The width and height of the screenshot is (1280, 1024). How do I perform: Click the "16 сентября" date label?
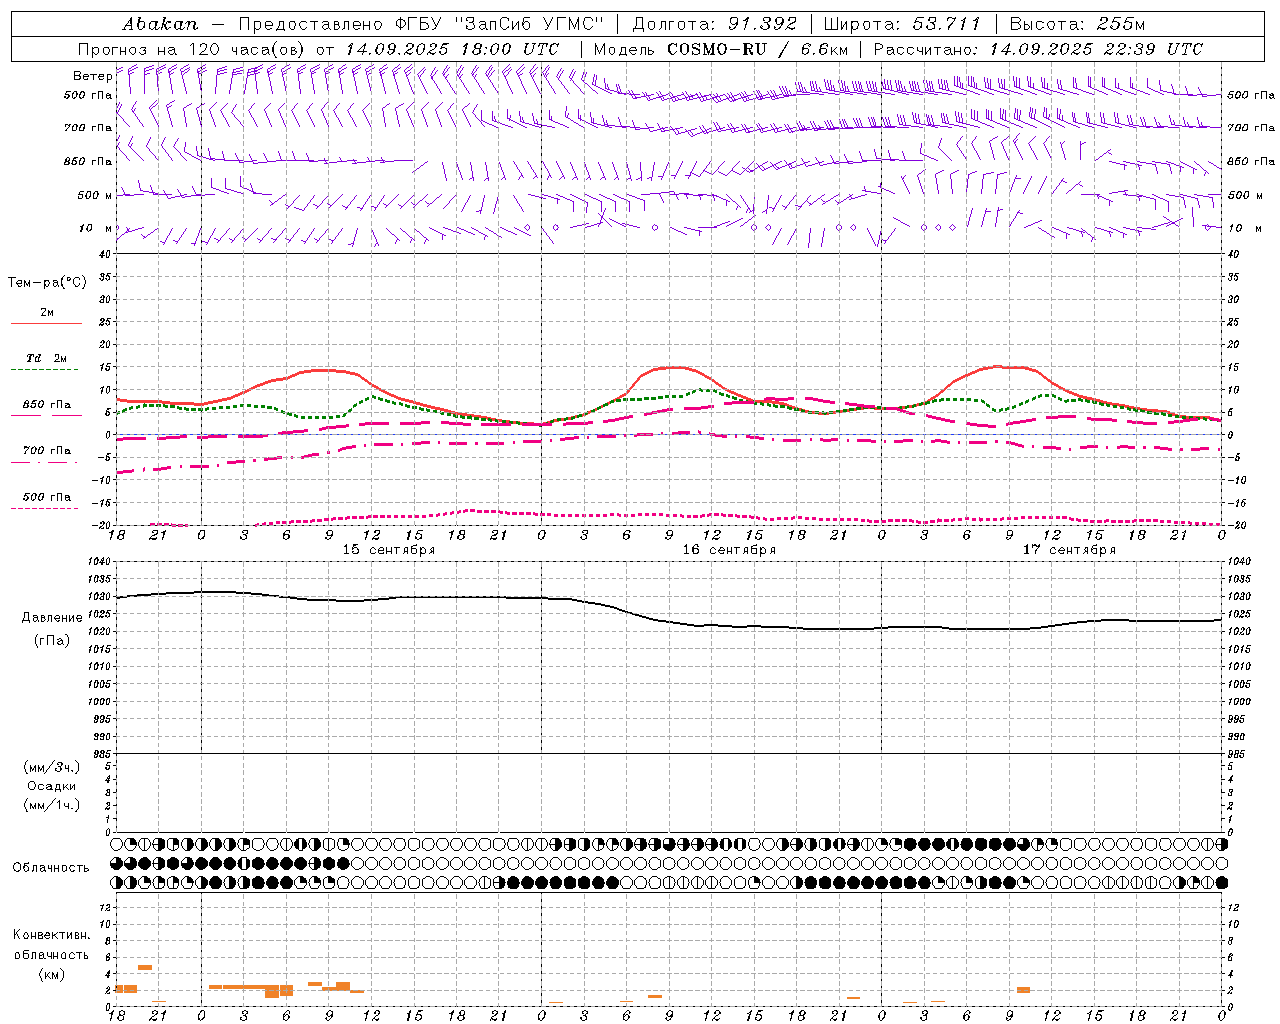[729, 550]
